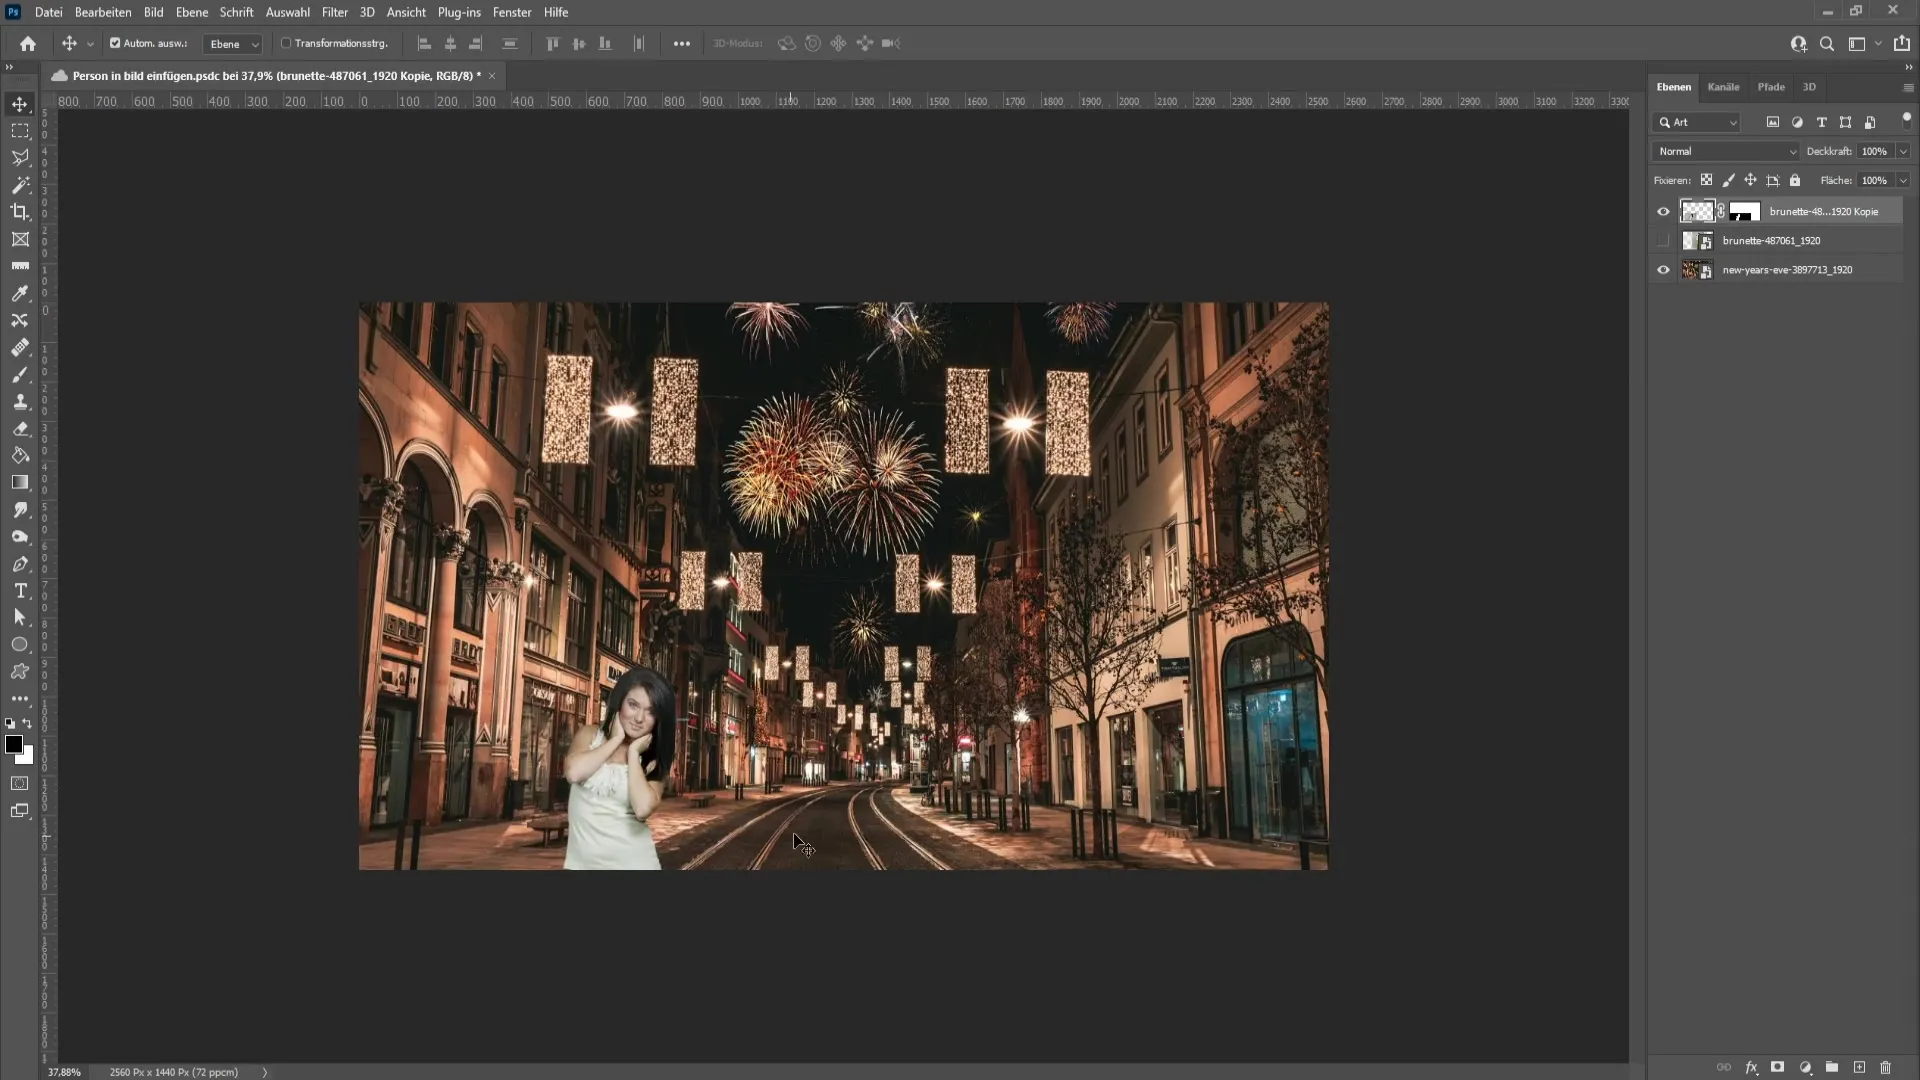The width and height of the screenshot is (1920, 1080).
Task: Open the Search magnifier in the top bar
Action: coord(1827,43)
